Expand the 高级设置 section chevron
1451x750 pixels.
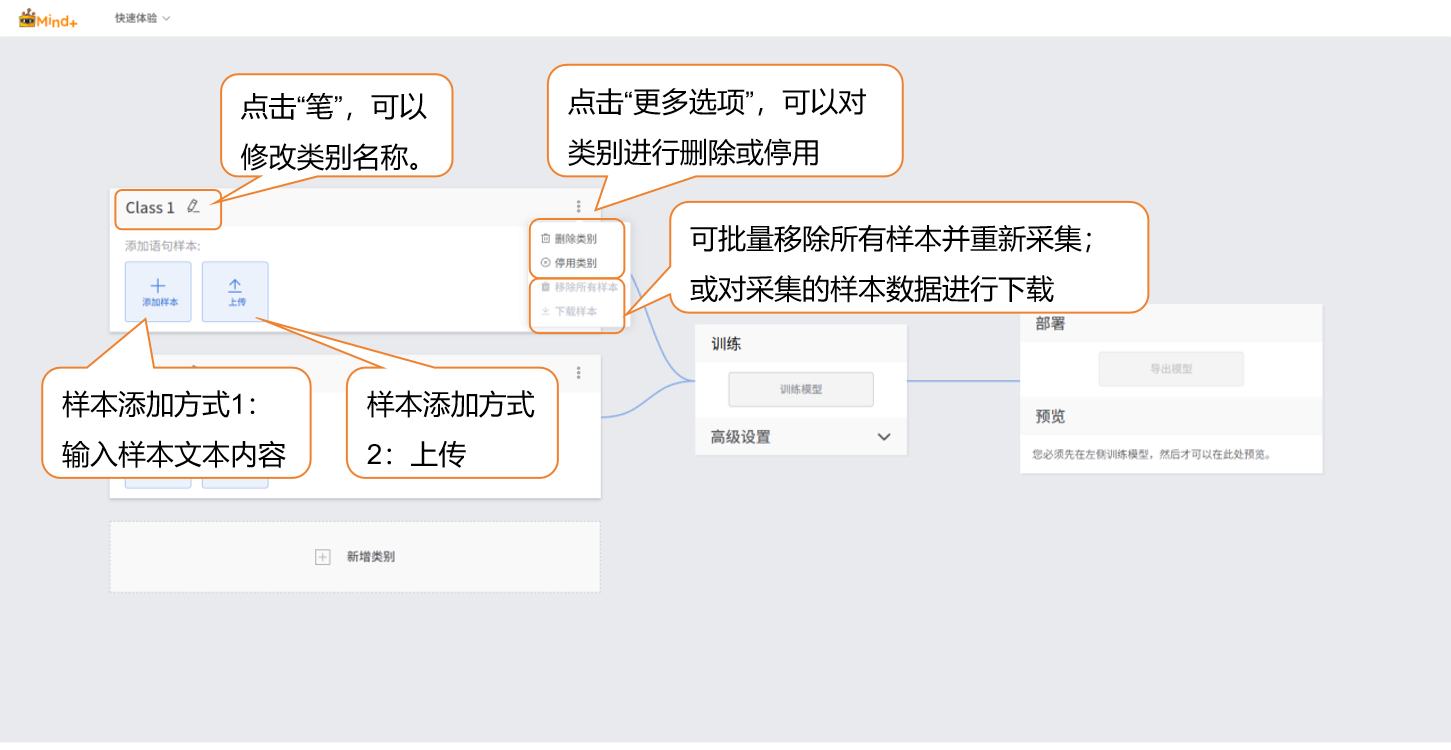pos(883,437)
